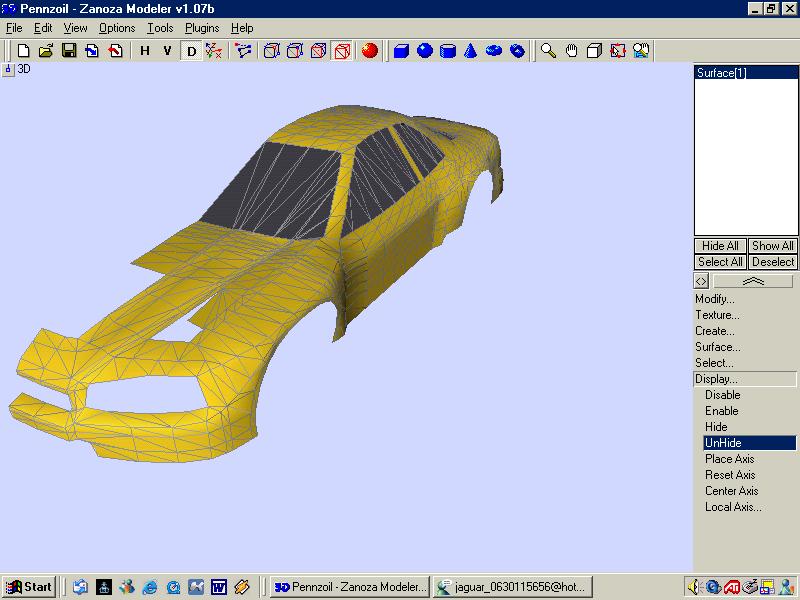Open the Plugins menu
Image resolution: width=800 pixels, height=600 pixels.
coord(202,28)
